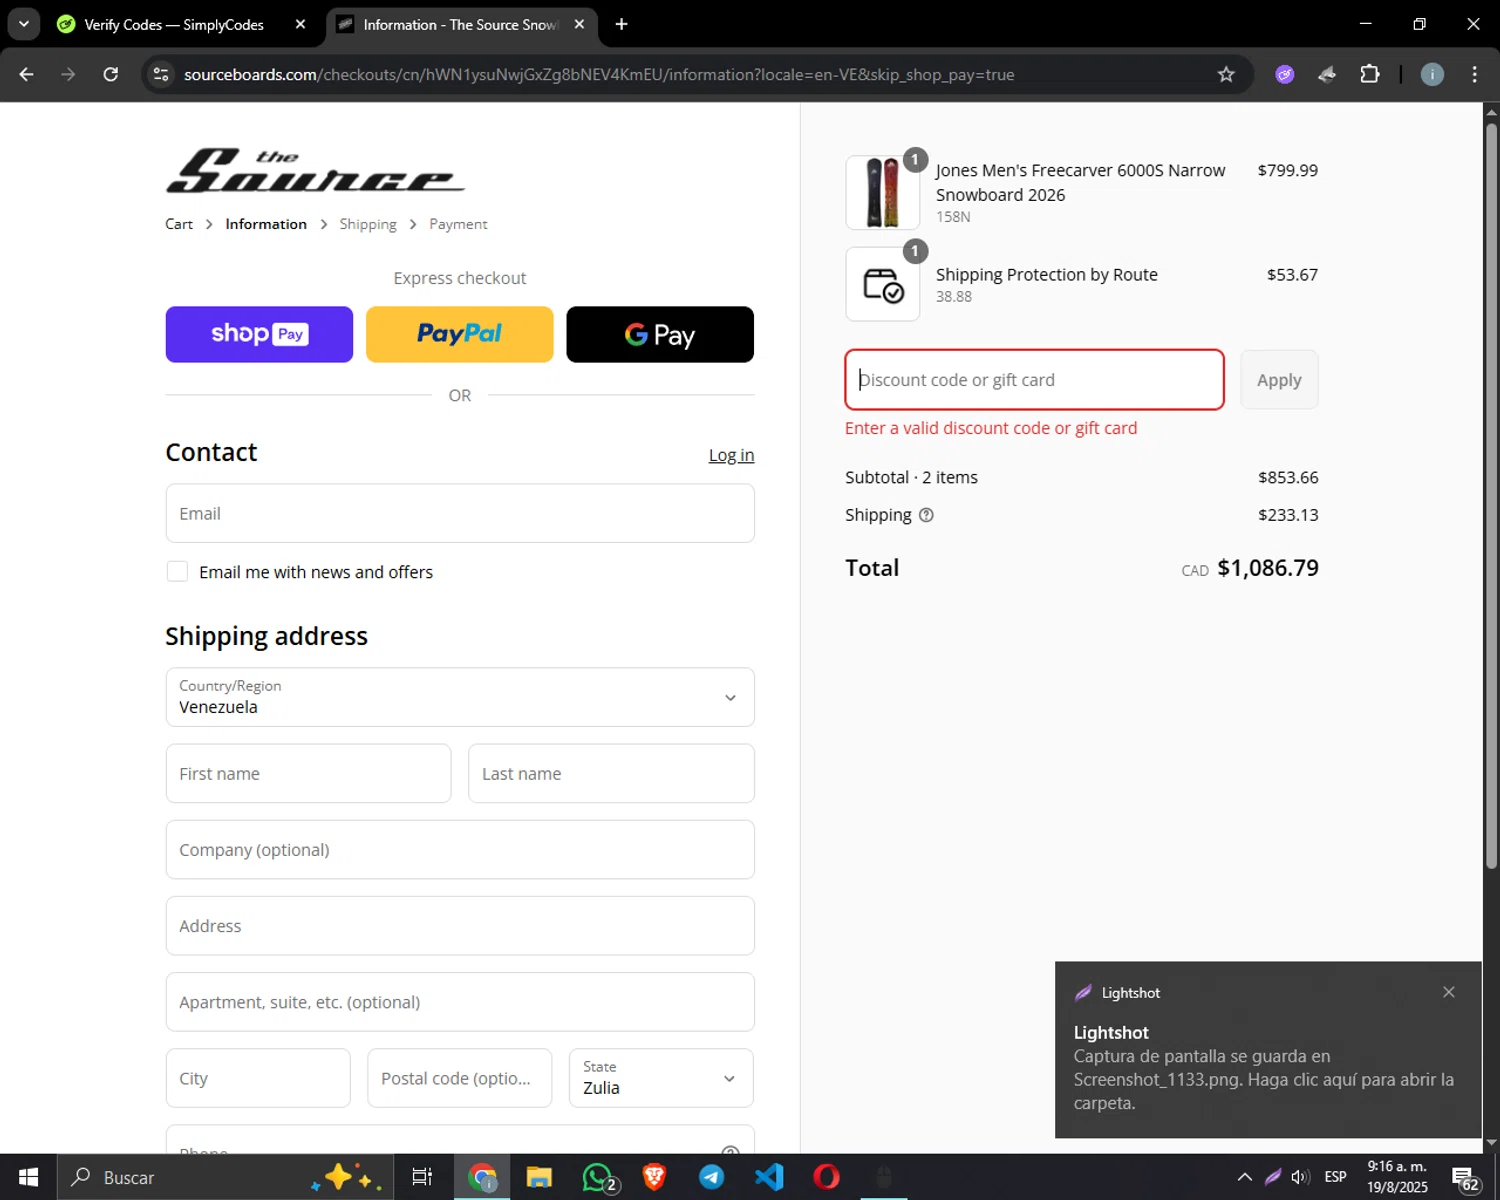Click the total $1,086.79 amount

pos(1267,568)
